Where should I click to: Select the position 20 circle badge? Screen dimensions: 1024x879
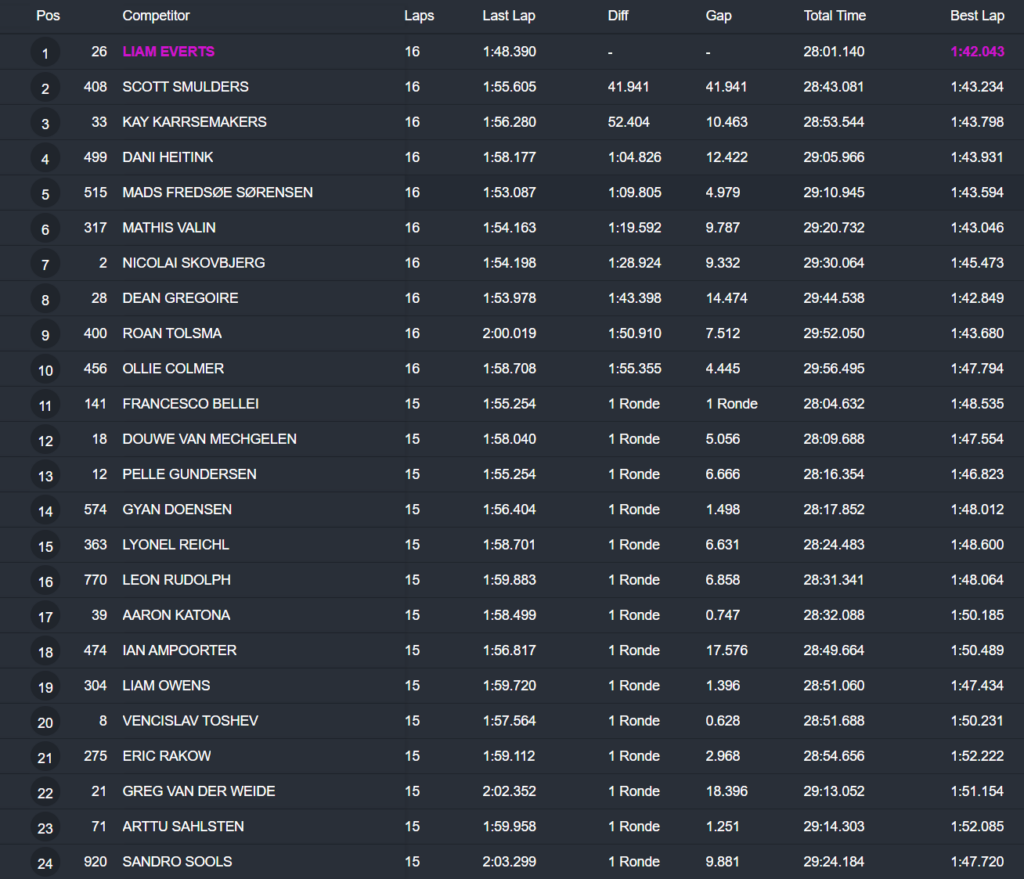coord(45,723)
